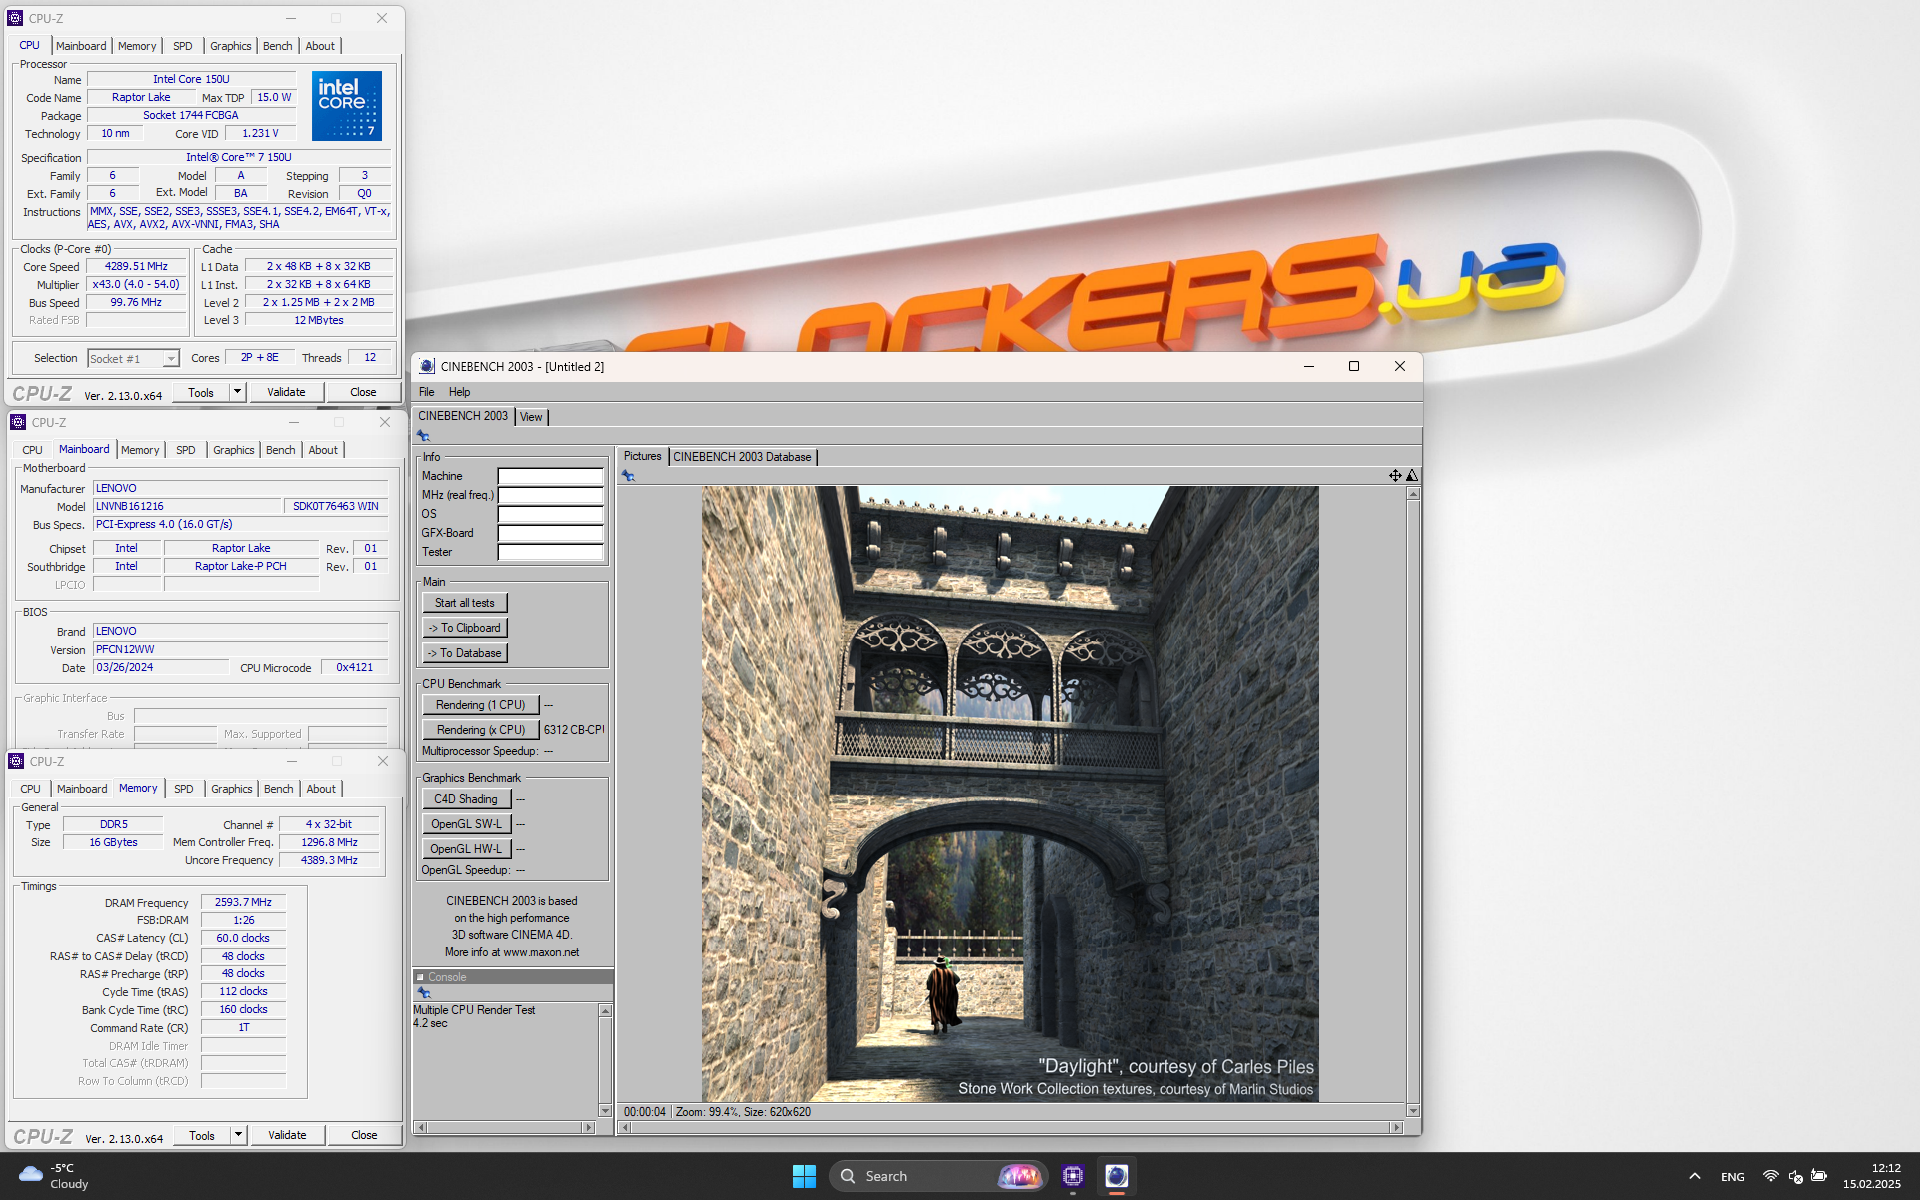Show hidden system tray icons
This screenshot has width=1920, height=1200.
pos(1694,1176)
